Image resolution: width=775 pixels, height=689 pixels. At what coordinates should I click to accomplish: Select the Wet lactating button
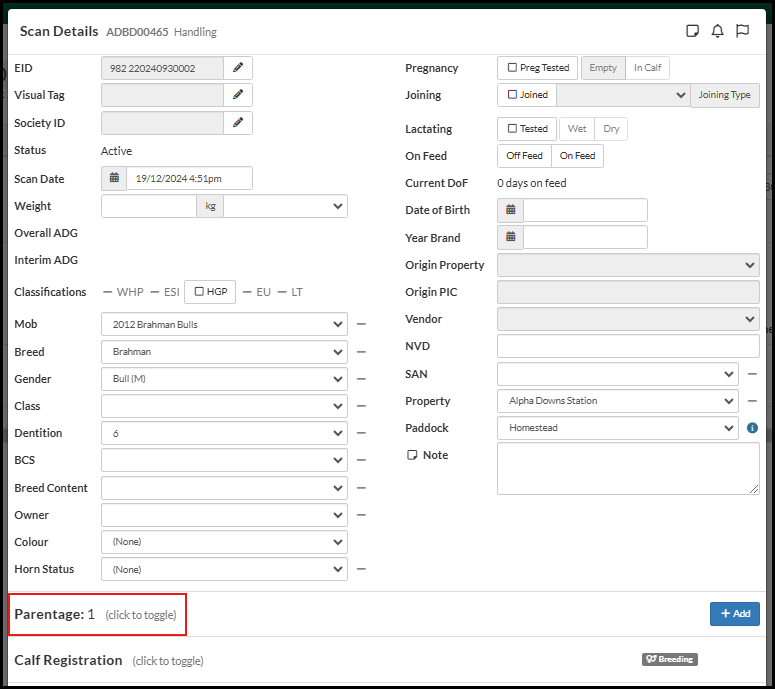[577, 129]
